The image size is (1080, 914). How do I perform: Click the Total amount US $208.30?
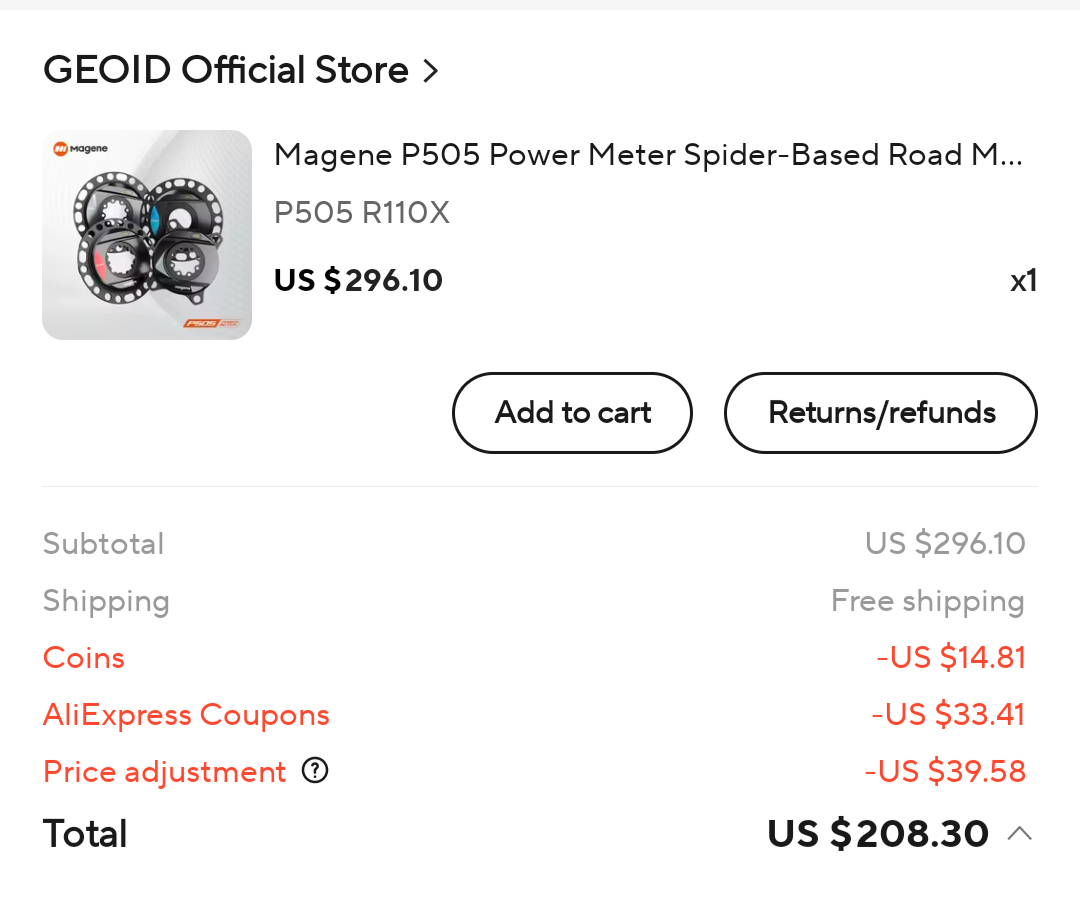click(877, 833)
